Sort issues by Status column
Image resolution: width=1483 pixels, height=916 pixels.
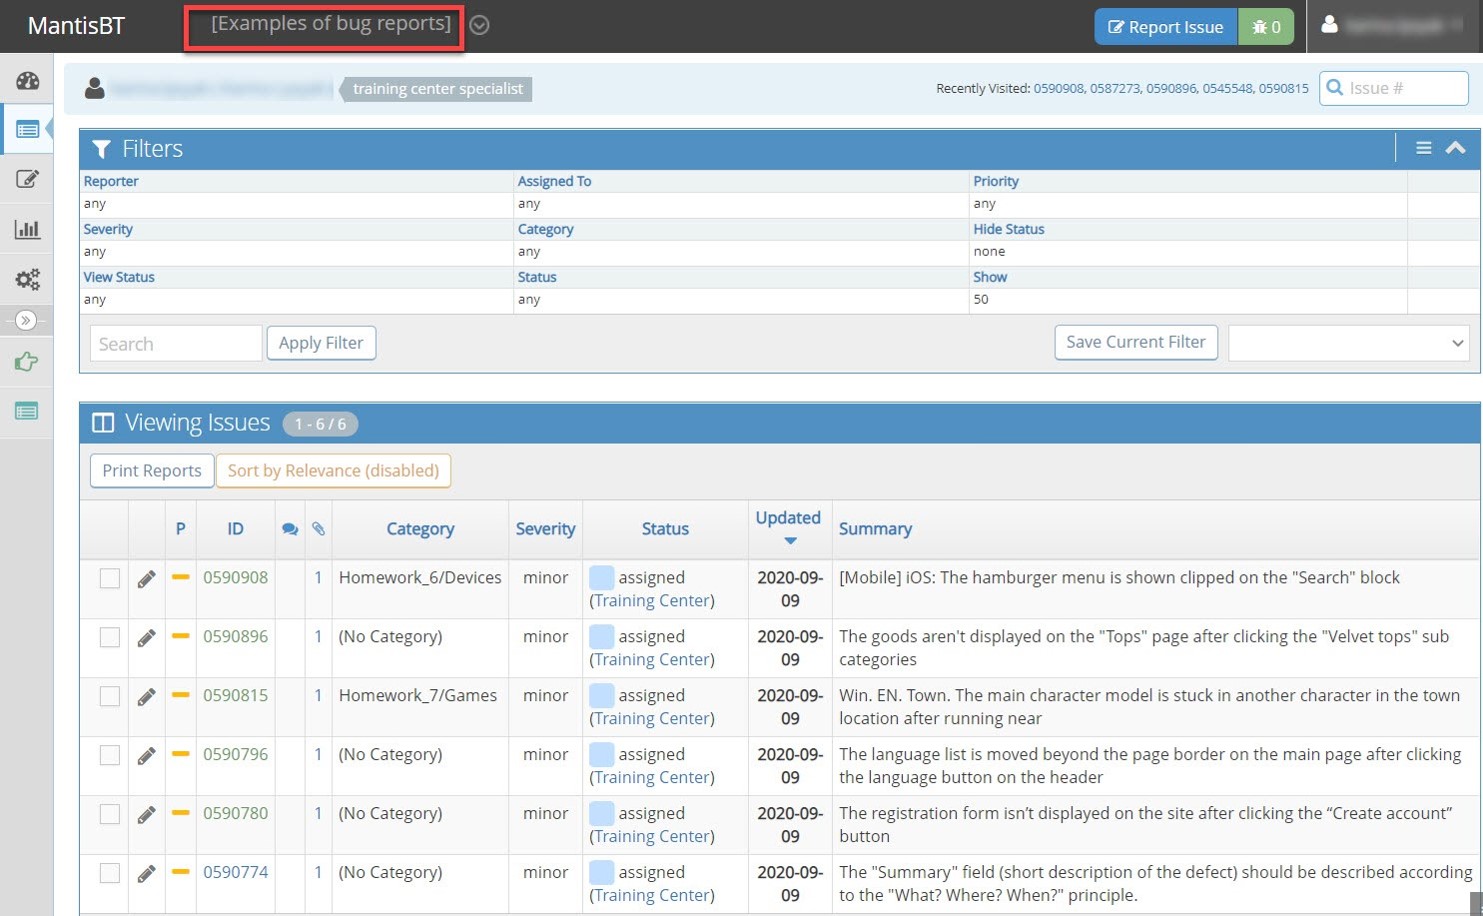(x=665, y=529)
